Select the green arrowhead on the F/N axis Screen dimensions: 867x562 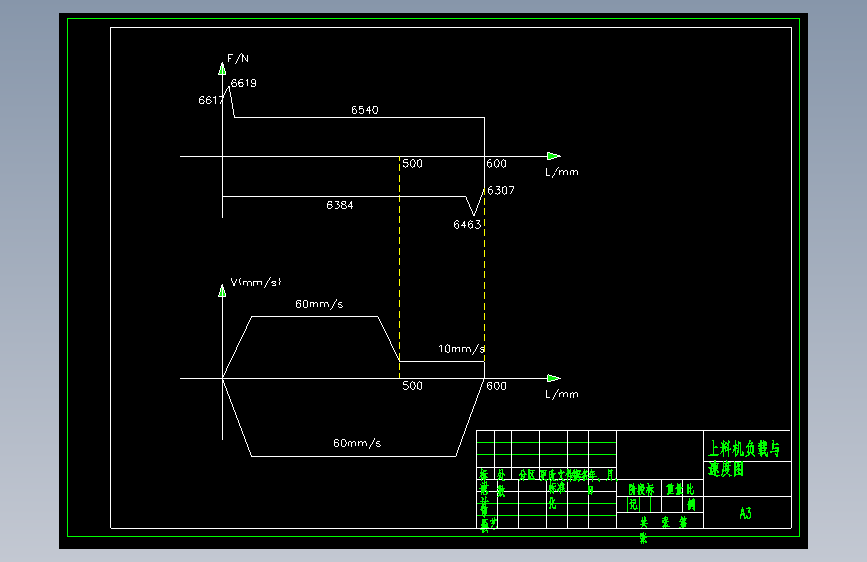(x=222, y=69)
